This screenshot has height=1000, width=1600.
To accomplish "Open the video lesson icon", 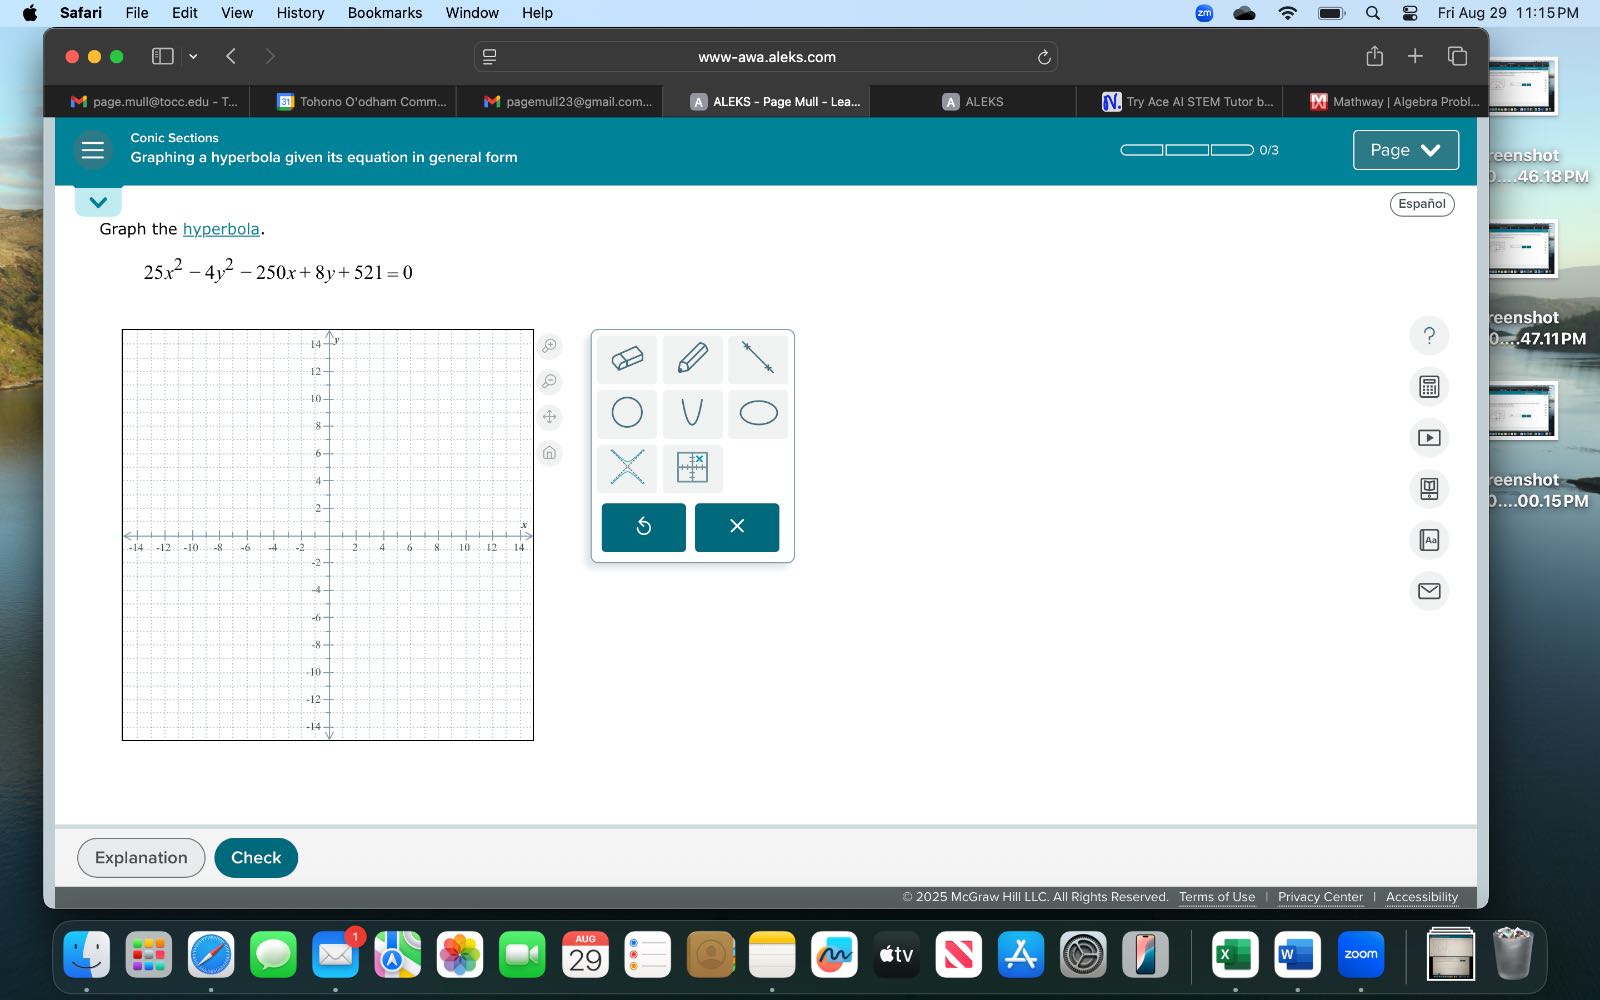I will coord(1429,438).
